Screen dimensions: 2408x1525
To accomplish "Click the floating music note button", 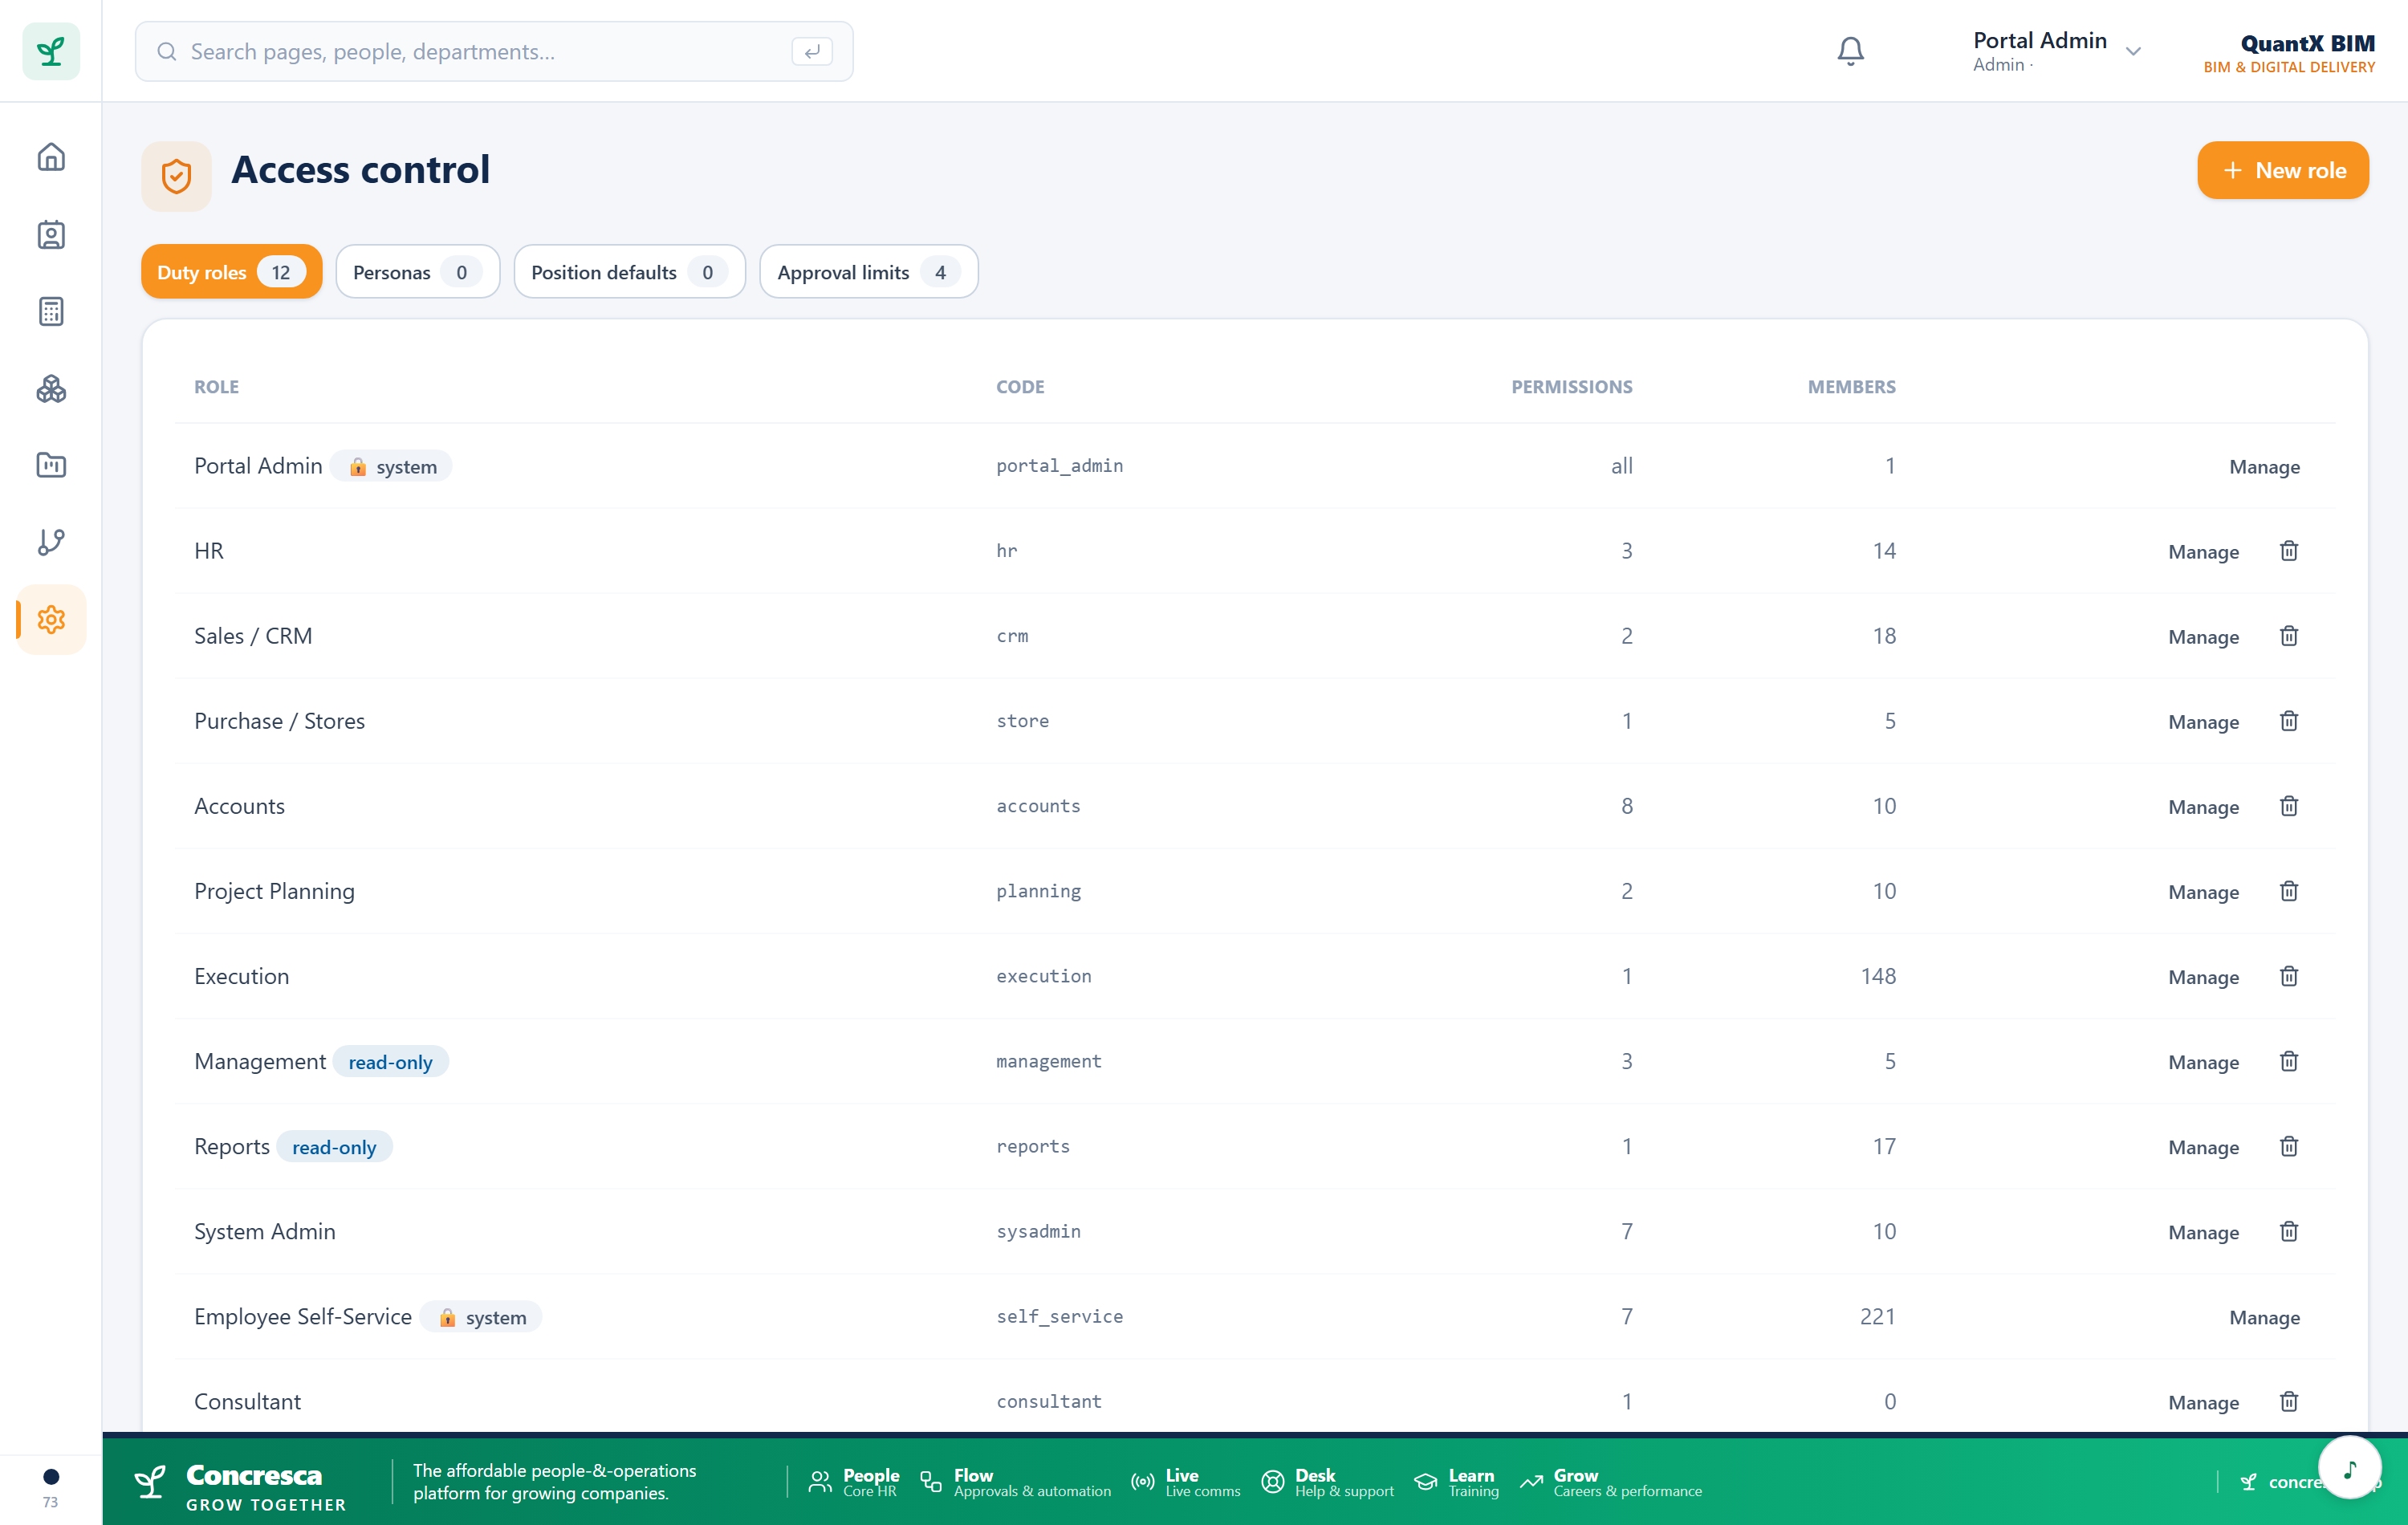I will [x=2350, y=1467].
